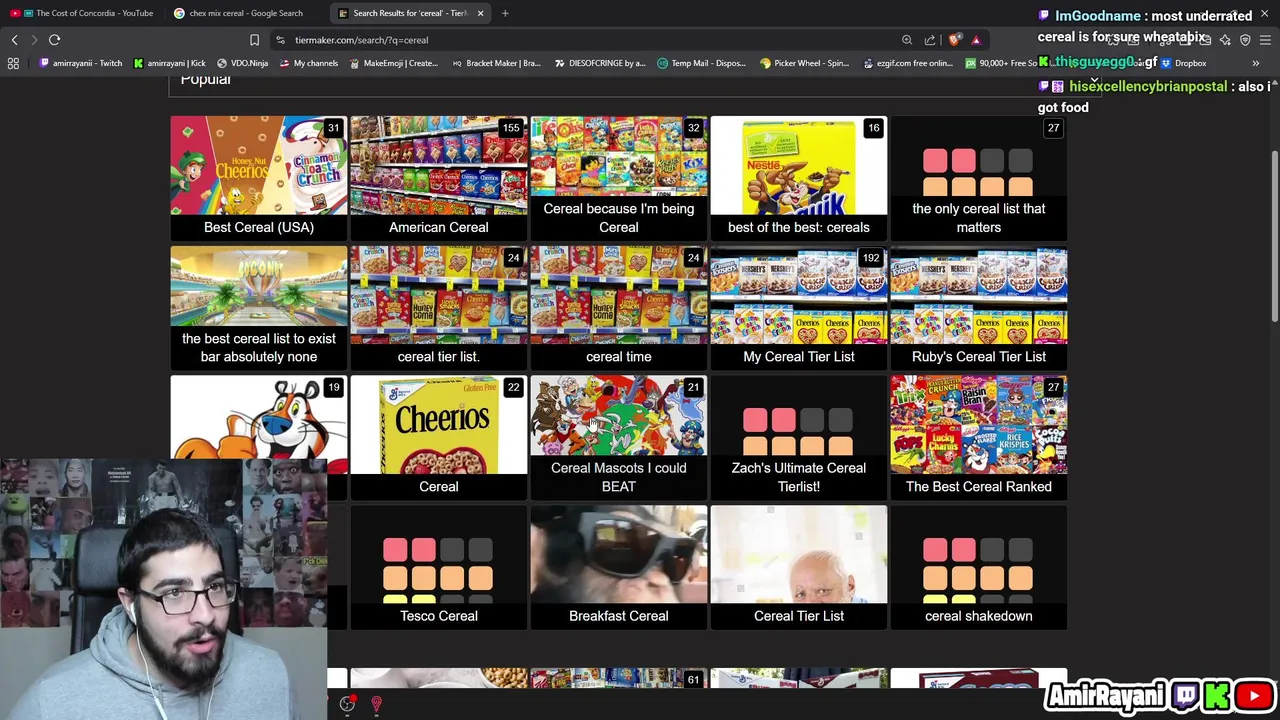The image size is (1280, 720).
Task: Open the My channels bookmark
Action: tap(308, 63)
